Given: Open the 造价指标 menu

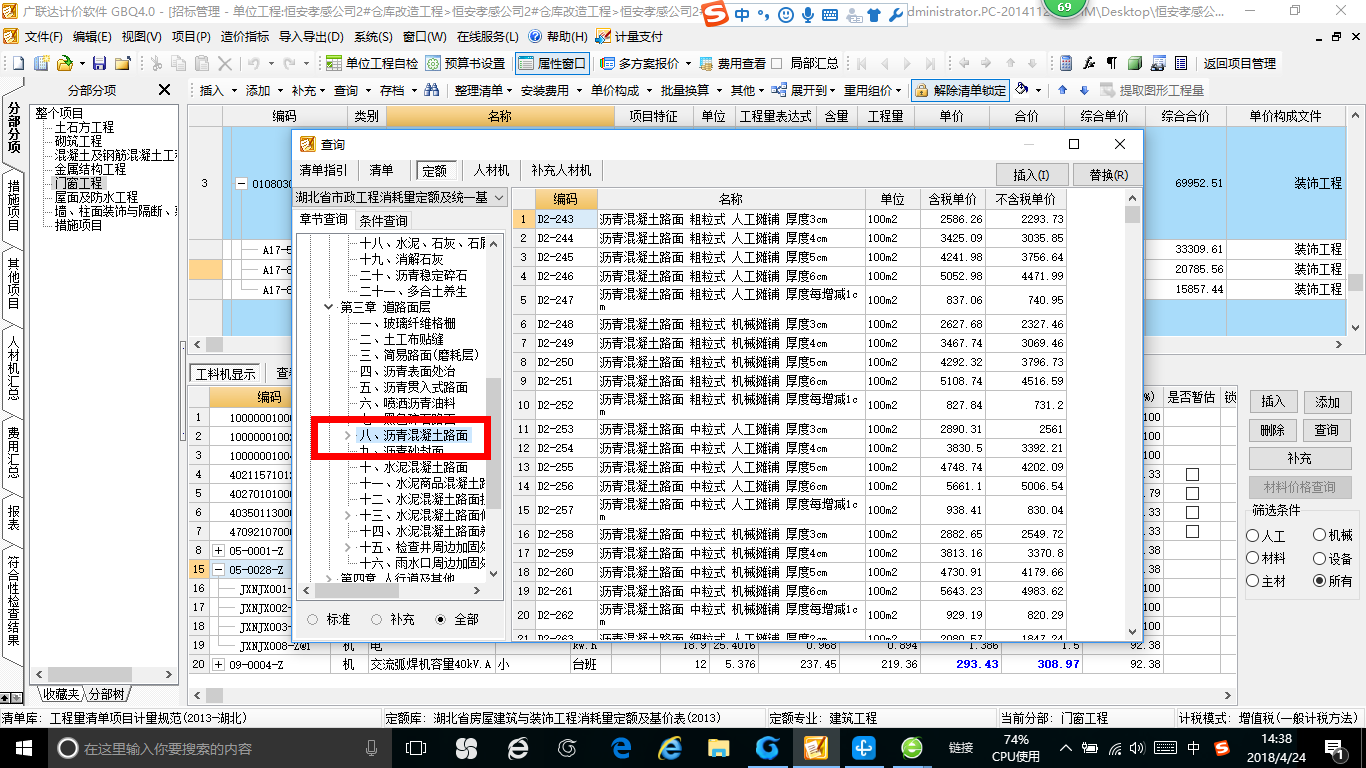Looking at the screenshot, I should click(245, 36).
